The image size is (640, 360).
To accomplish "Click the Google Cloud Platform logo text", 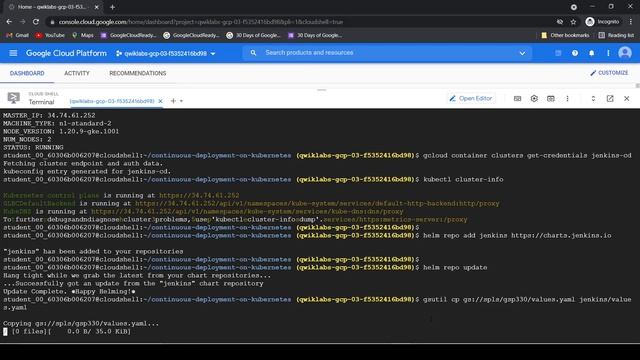I will [x=66, y=53].
